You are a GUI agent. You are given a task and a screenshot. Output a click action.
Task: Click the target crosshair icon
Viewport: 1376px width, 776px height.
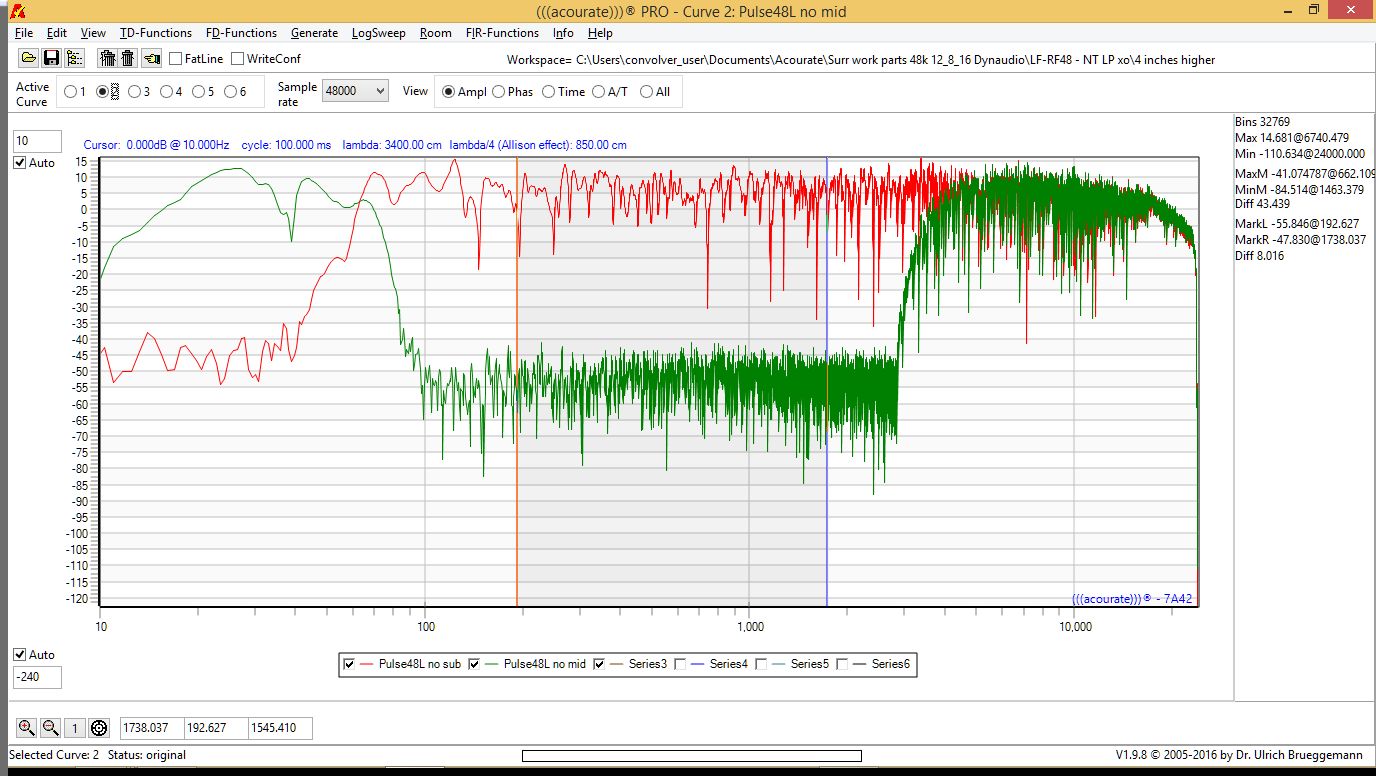pos(98,728)
